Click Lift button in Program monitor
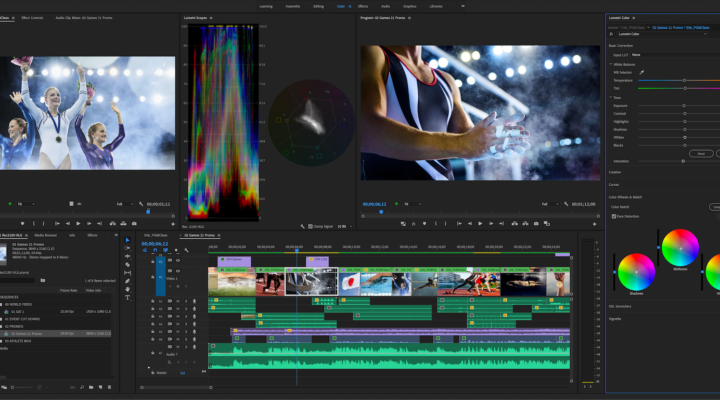Viewport: 720px width, 400px height. pos(514,224)
